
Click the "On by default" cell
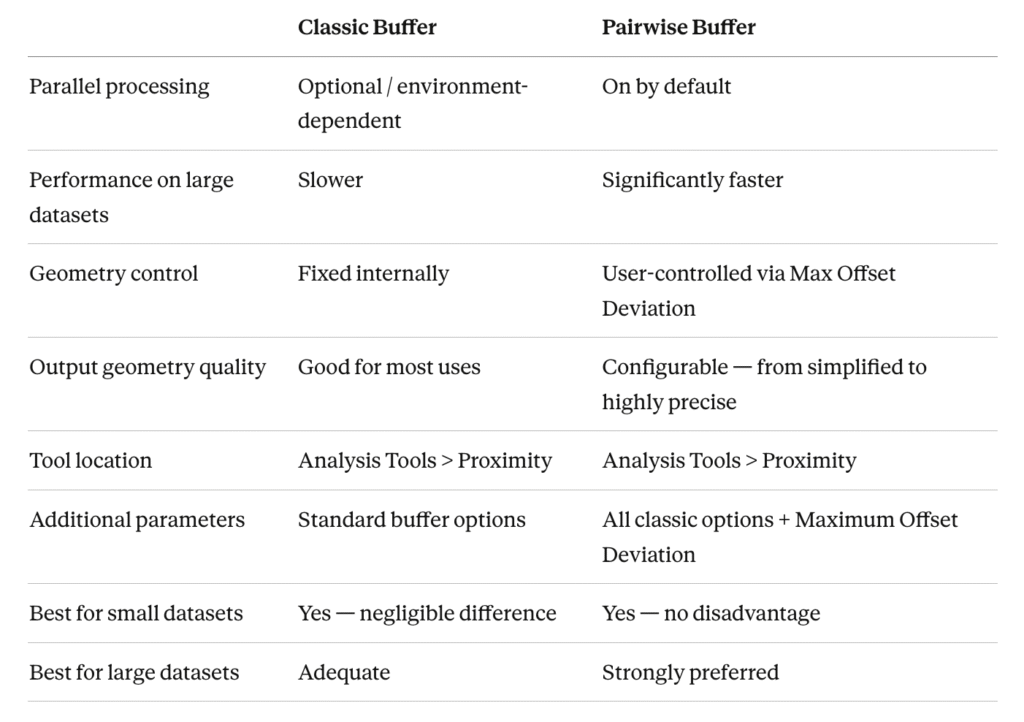pyautogui.click(x=666, y=86)
